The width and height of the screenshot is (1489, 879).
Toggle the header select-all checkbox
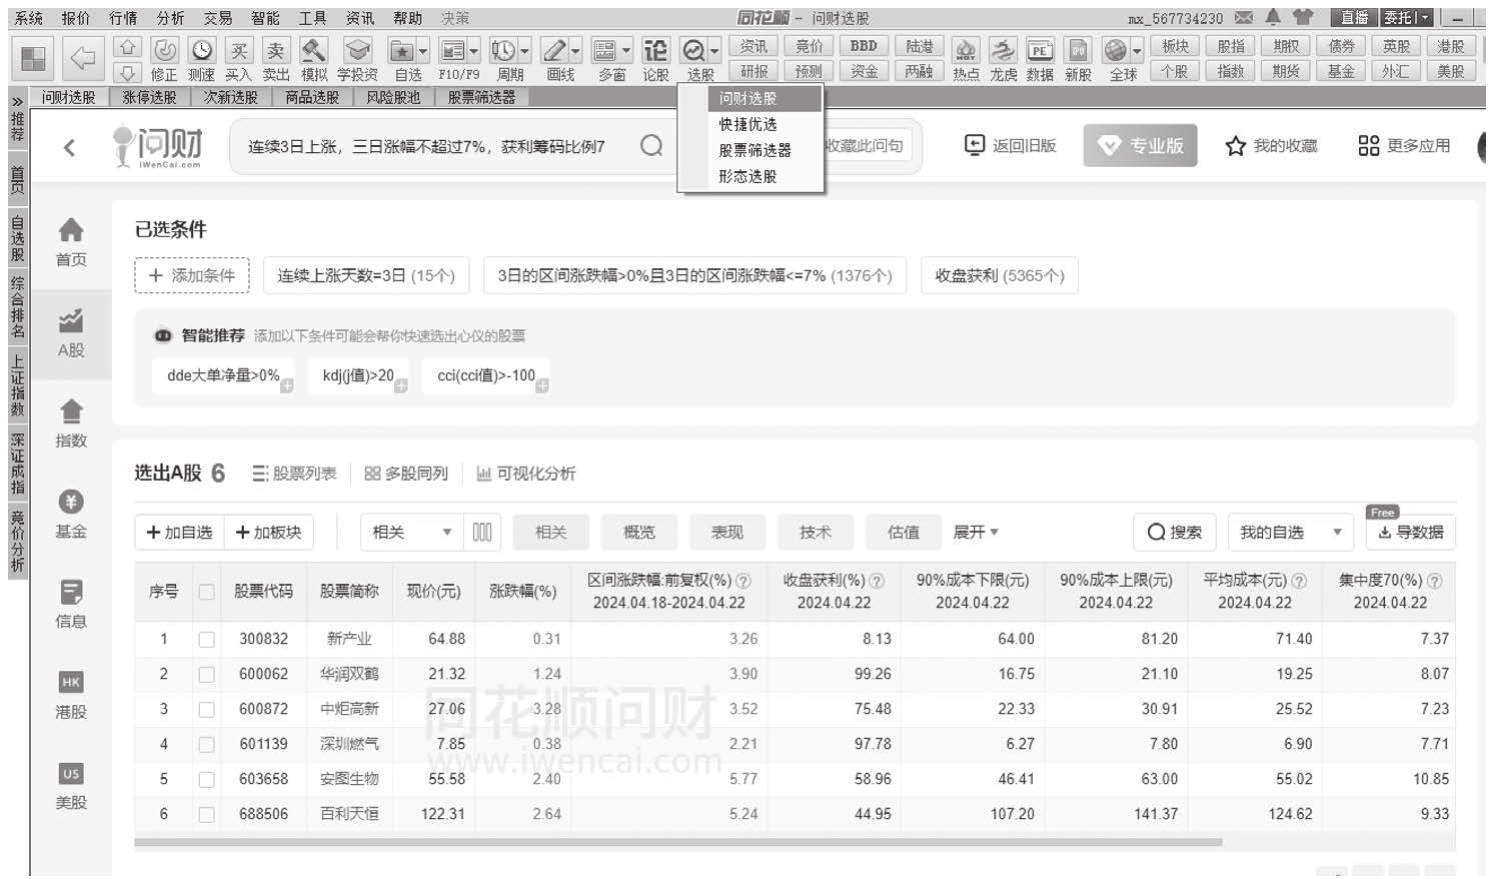tap(206, 592)
